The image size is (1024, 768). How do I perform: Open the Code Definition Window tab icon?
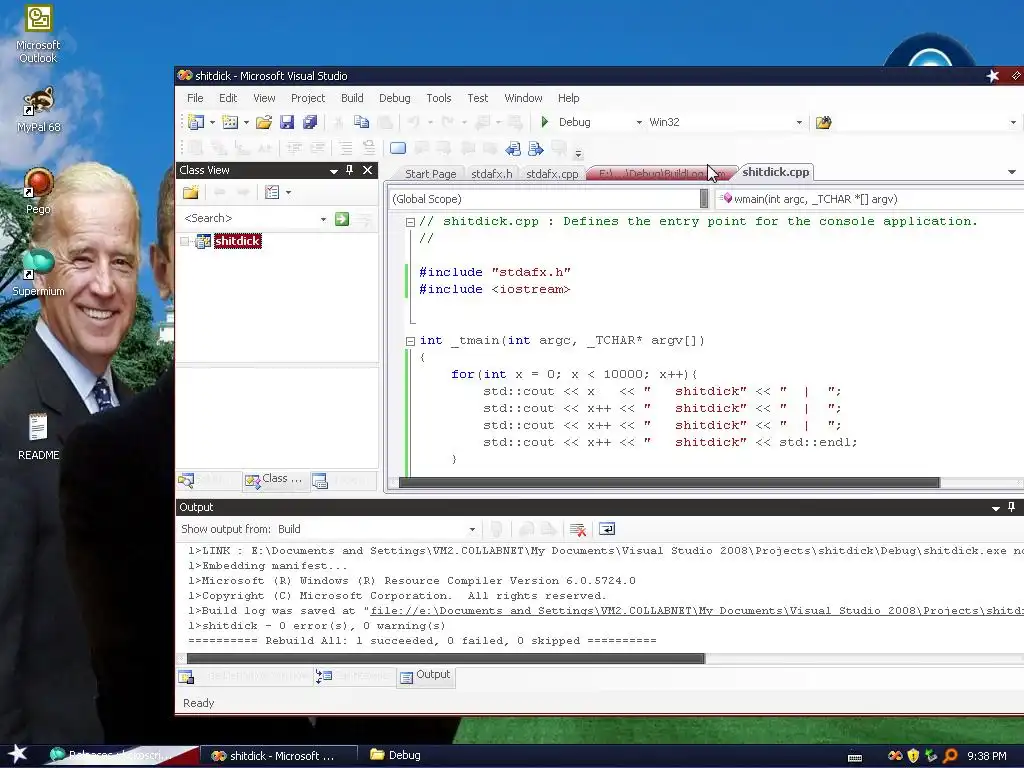click(186, 677)
